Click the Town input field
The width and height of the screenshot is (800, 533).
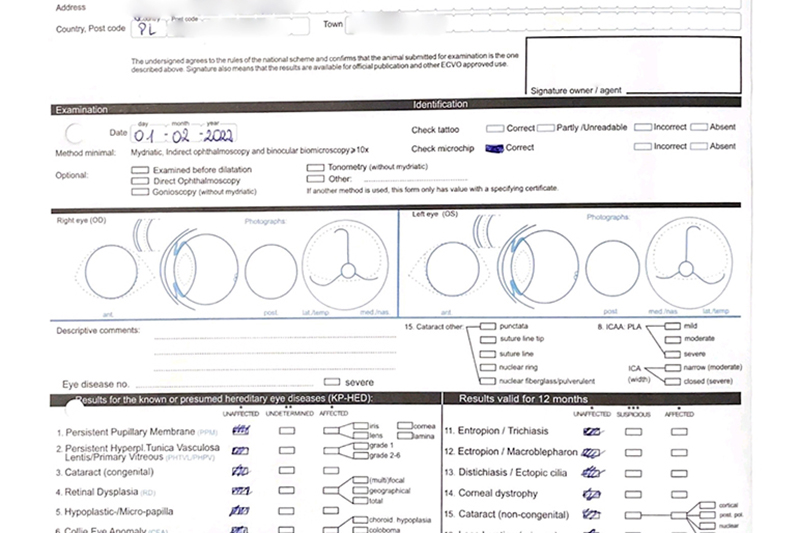tap(543, 23)
